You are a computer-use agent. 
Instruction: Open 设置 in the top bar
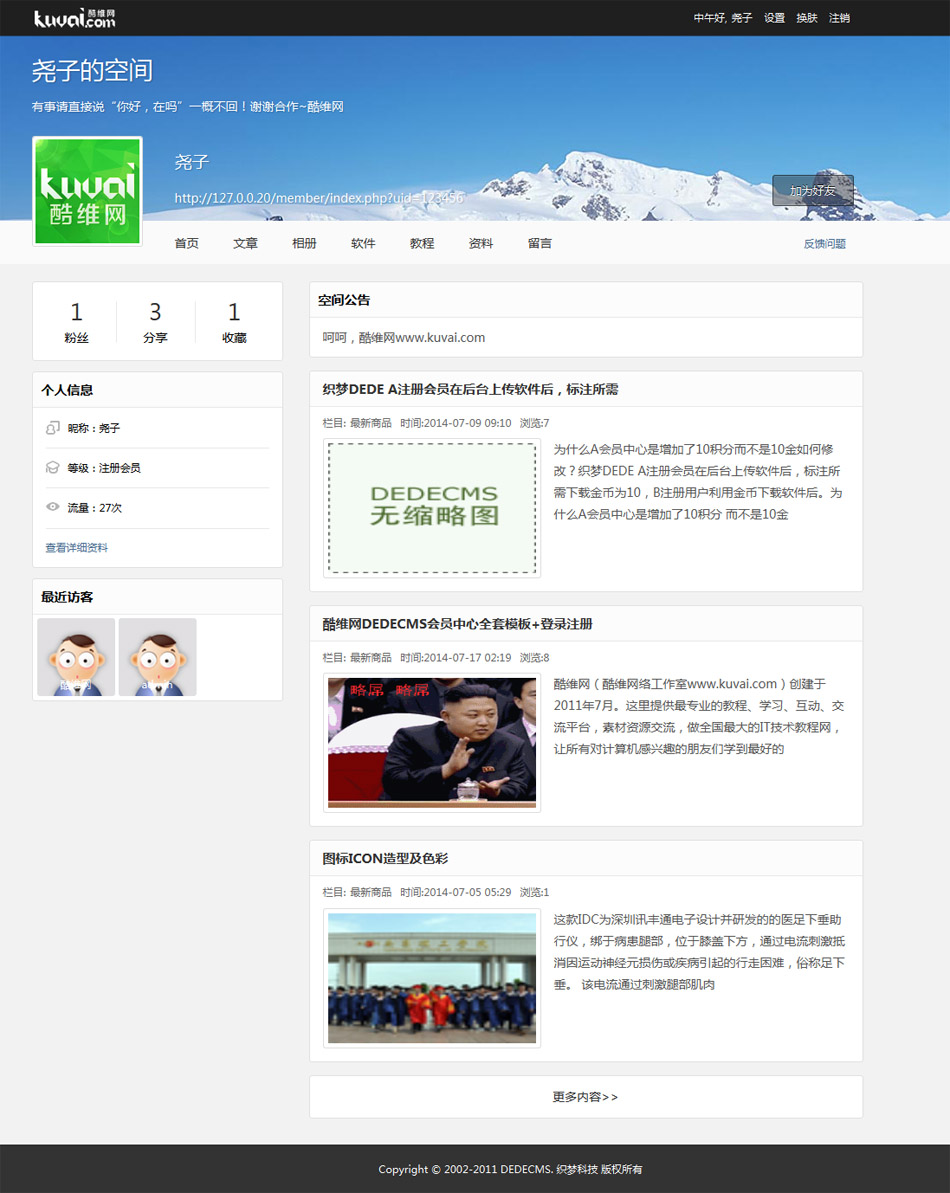pos(774,18)
